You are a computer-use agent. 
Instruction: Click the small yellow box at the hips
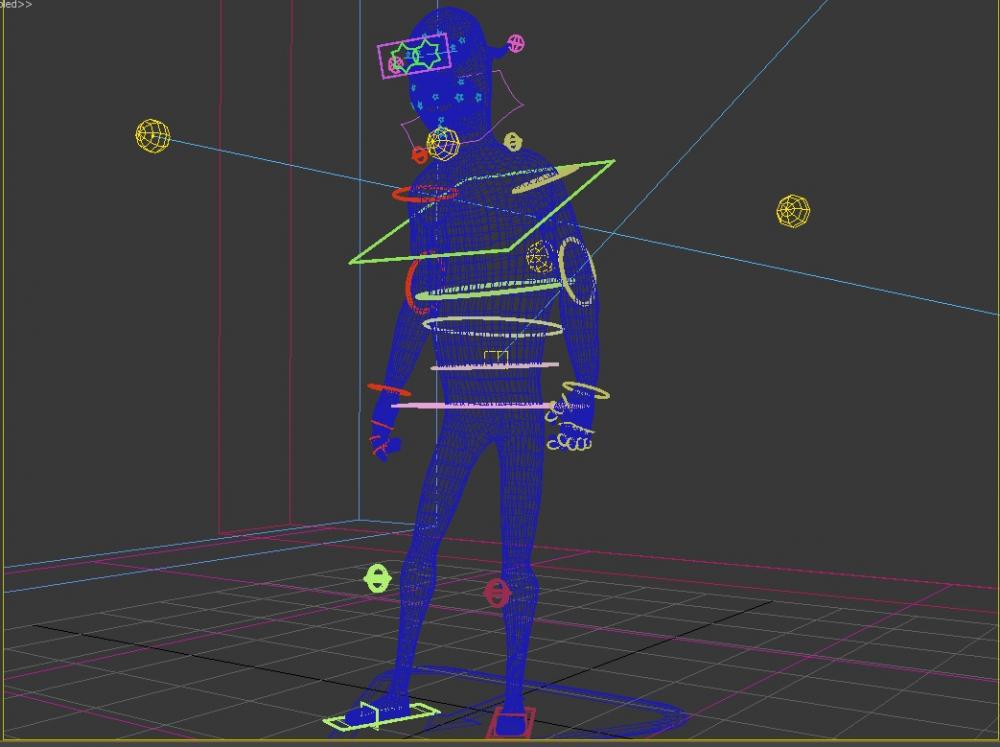(496, 359)
